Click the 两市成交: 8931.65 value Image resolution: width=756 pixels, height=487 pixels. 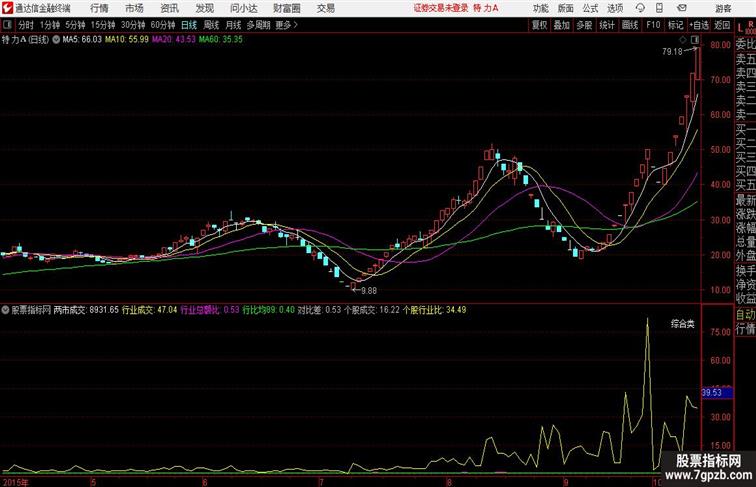[x=86, y=310]
